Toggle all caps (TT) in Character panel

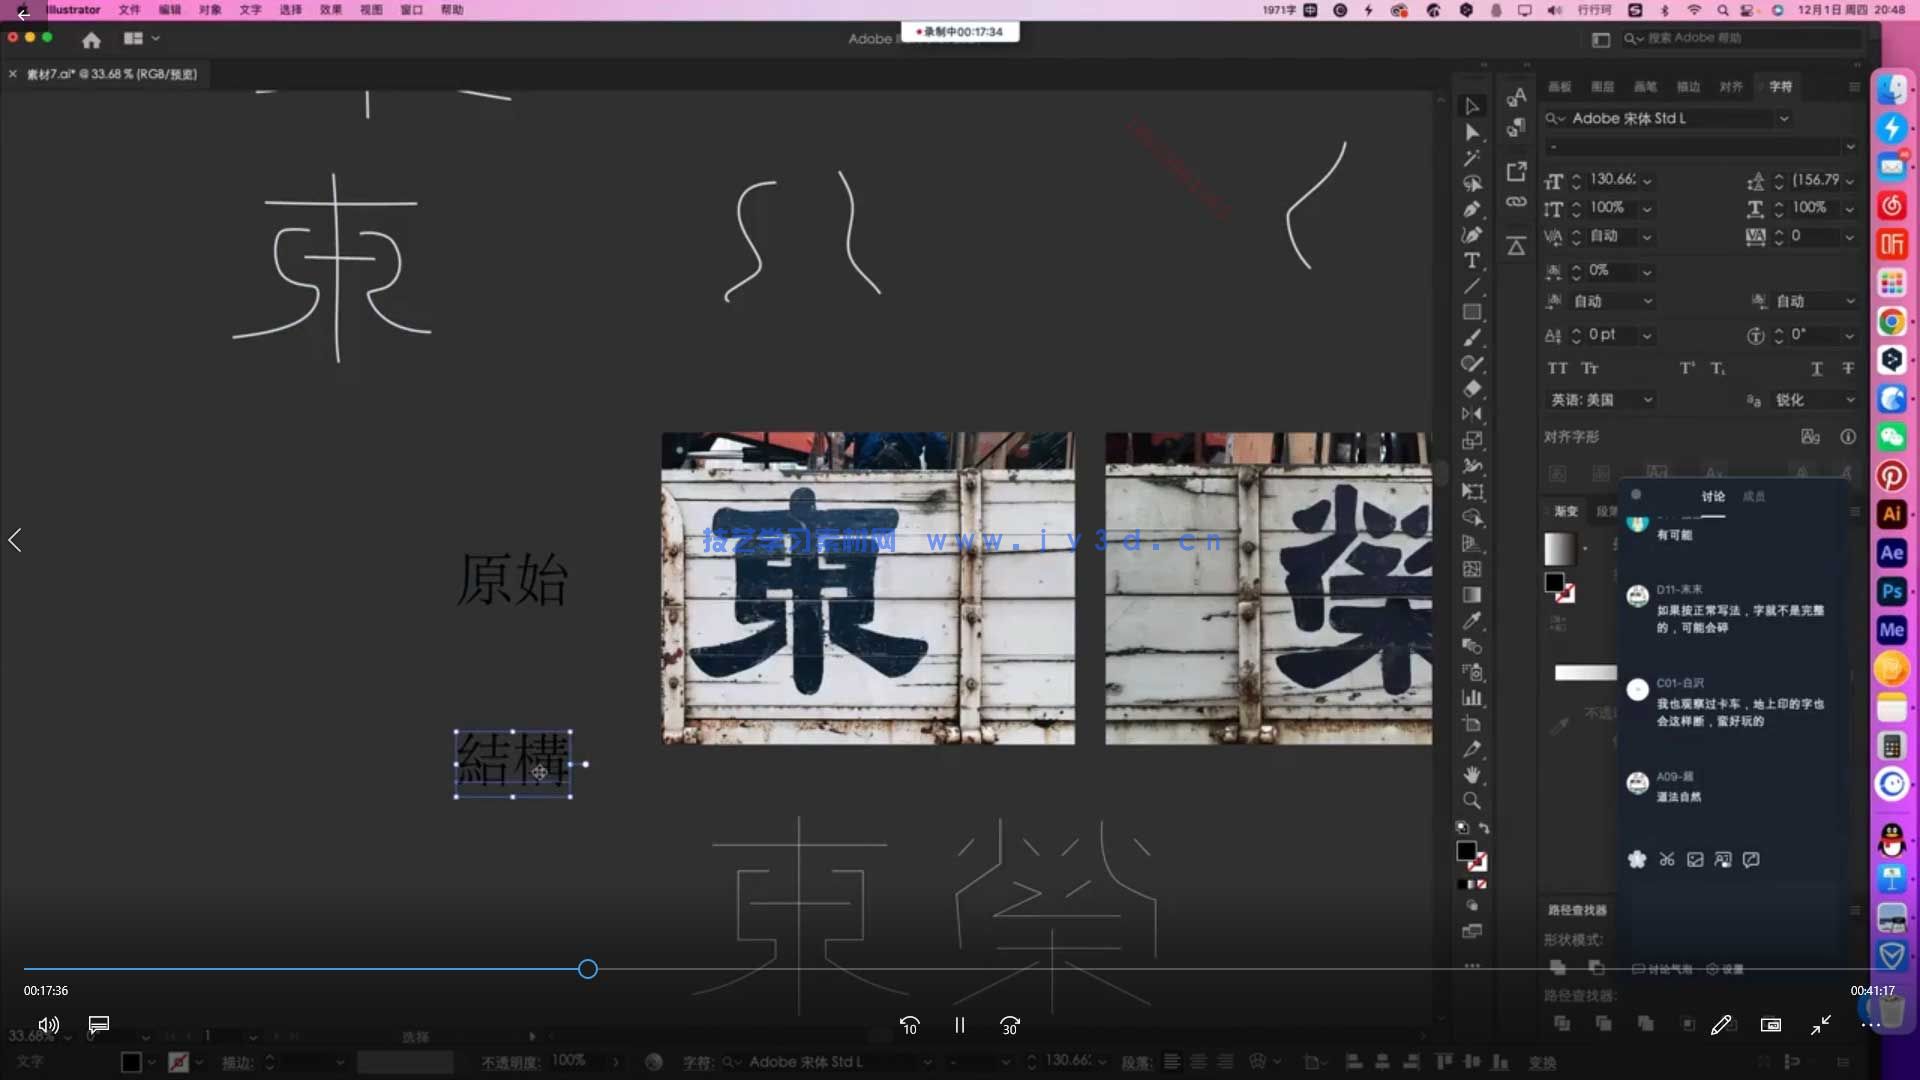coord(1558,368)
